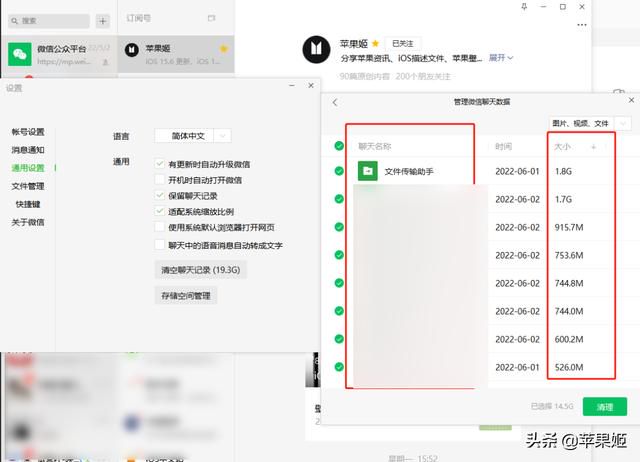640x462 pixels.
Task: Uncheck the row sized 526.0M
Action: (339, 367)
